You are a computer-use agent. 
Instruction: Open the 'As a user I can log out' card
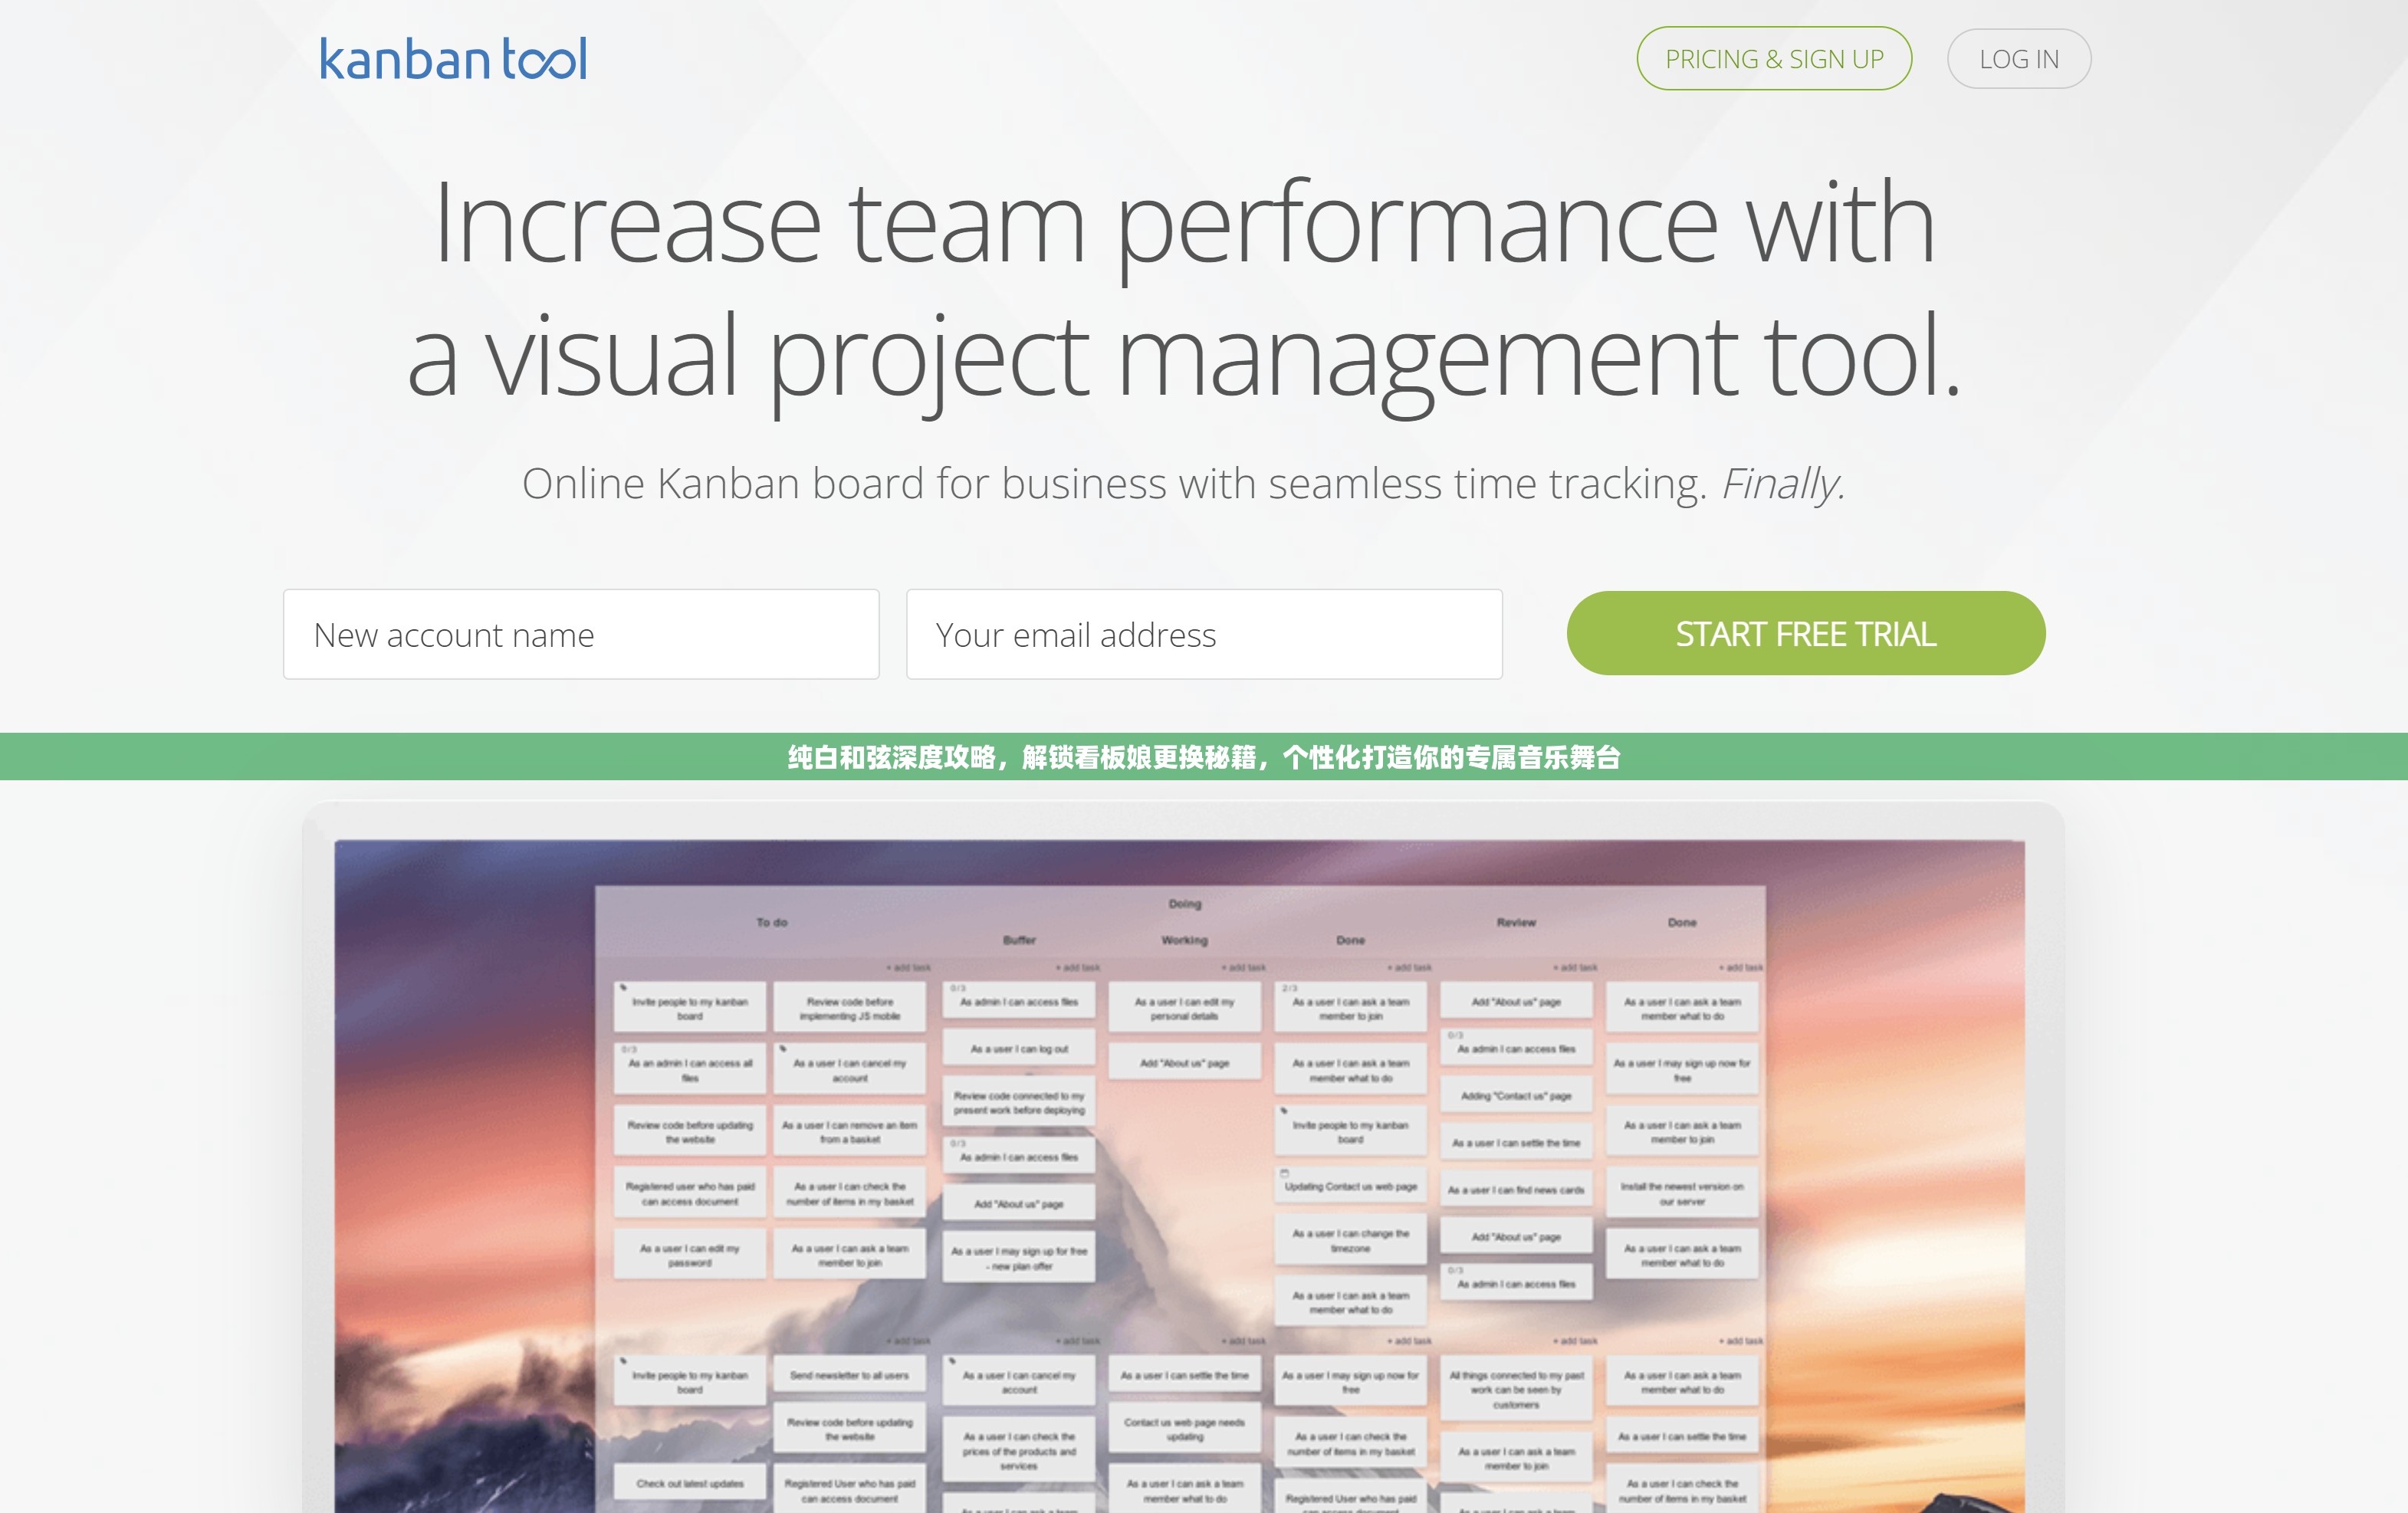(x=1019, y=1049)
